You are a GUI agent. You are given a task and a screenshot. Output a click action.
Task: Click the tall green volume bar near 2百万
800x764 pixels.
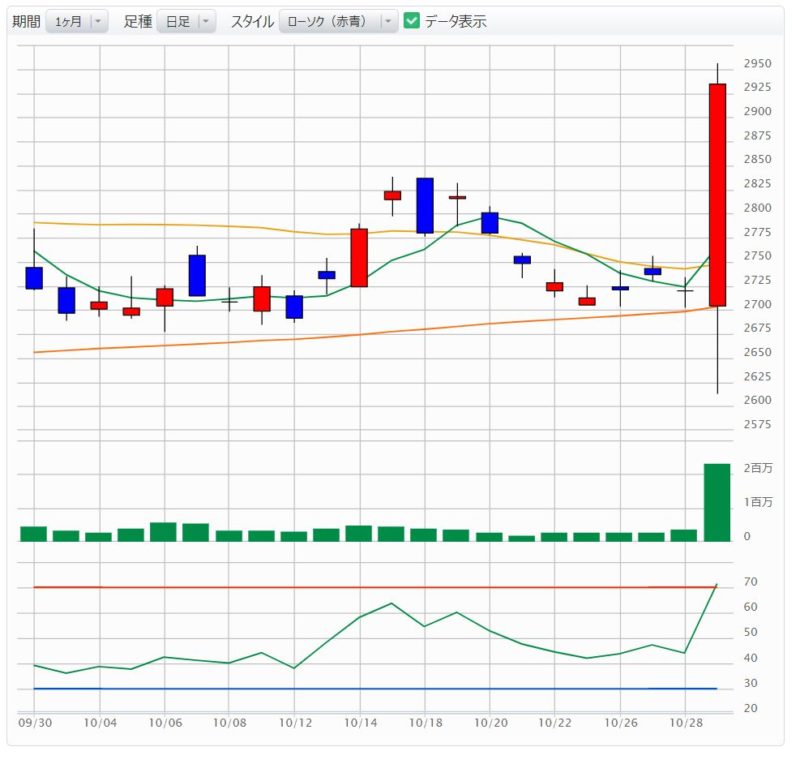pyautogui.click(x=717, y=502)
